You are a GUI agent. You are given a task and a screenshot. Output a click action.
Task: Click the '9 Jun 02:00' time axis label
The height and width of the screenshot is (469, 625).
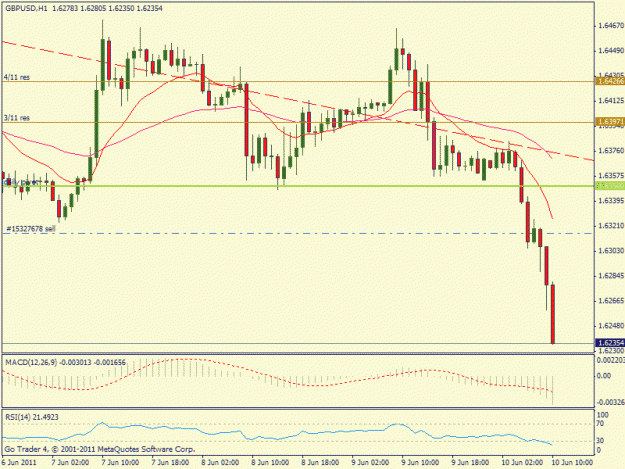click(370, 463)
